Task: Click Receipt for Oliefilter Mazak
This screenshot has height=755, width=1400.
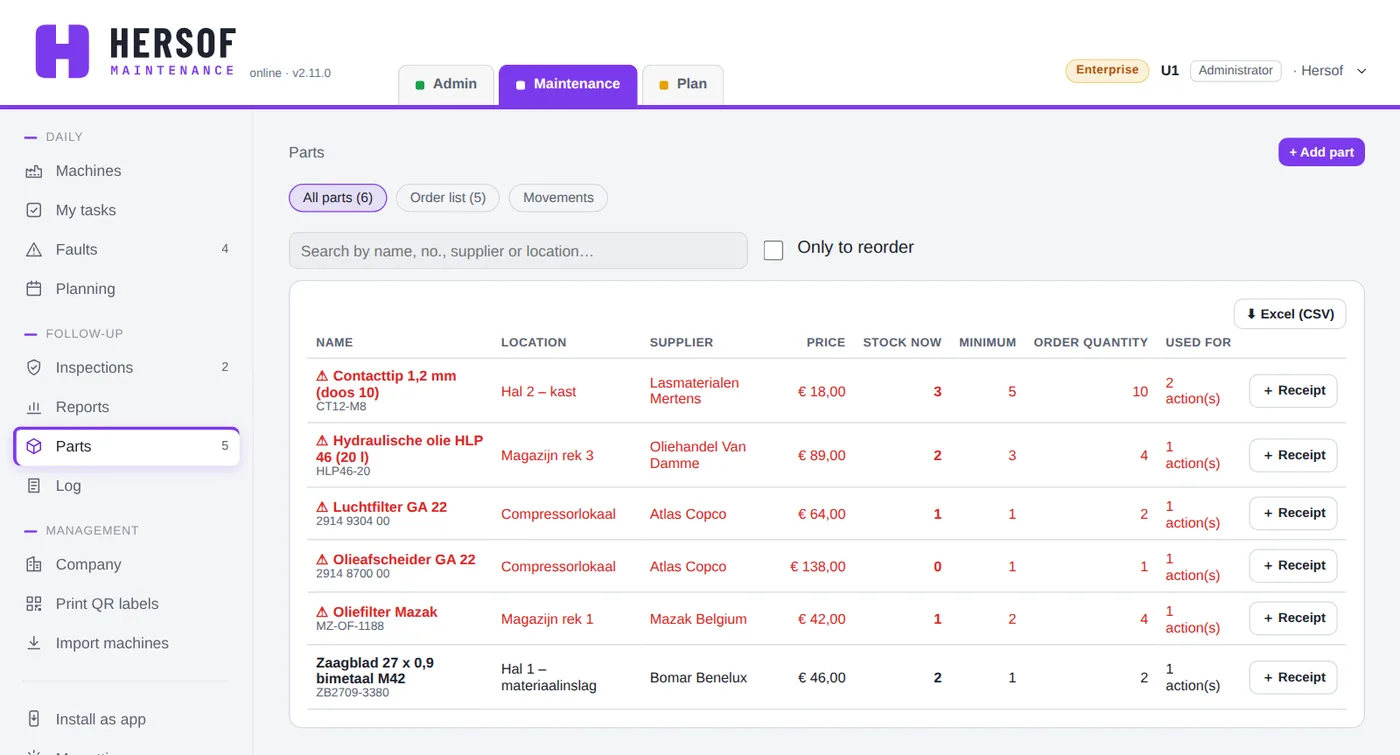Action: pyautogui.click(x=1293, y=618)
